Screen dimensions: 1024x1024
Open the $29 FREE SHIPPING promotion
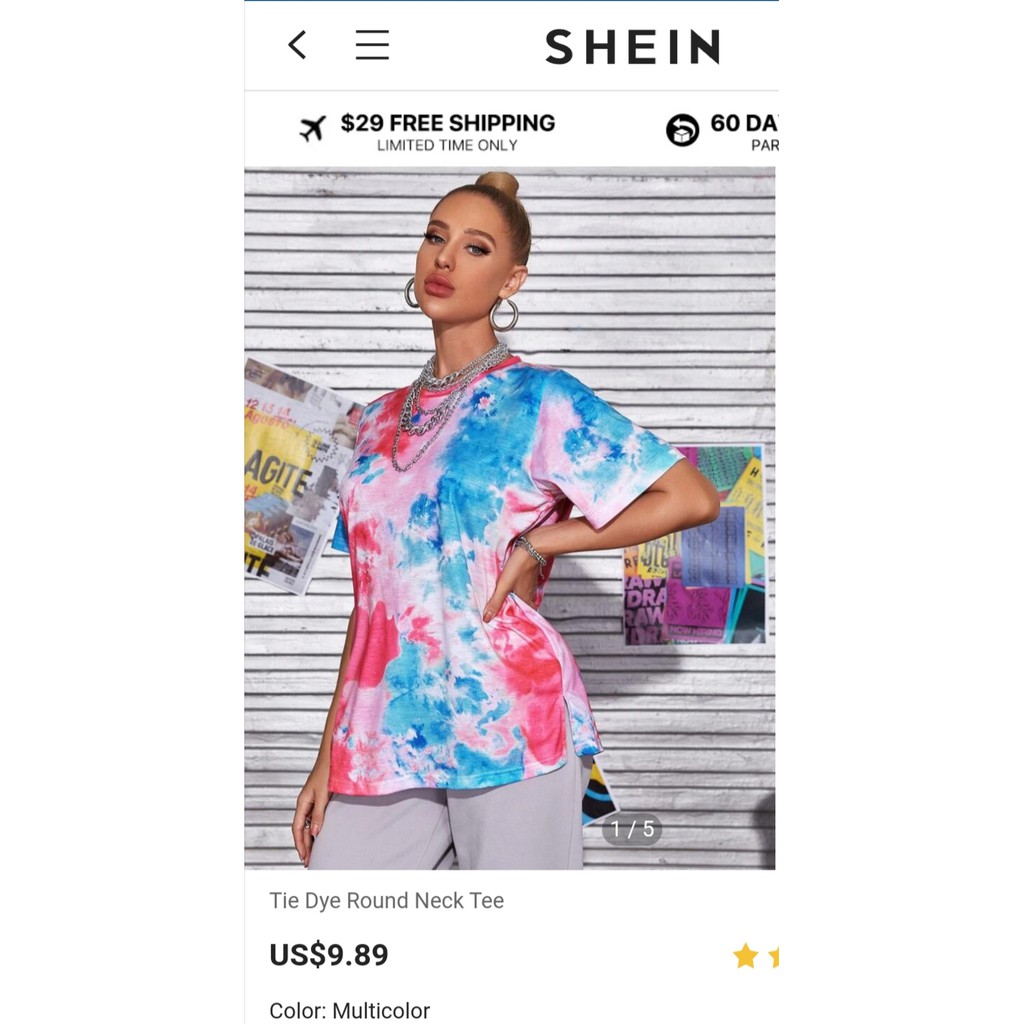click(x=448, y=123)
